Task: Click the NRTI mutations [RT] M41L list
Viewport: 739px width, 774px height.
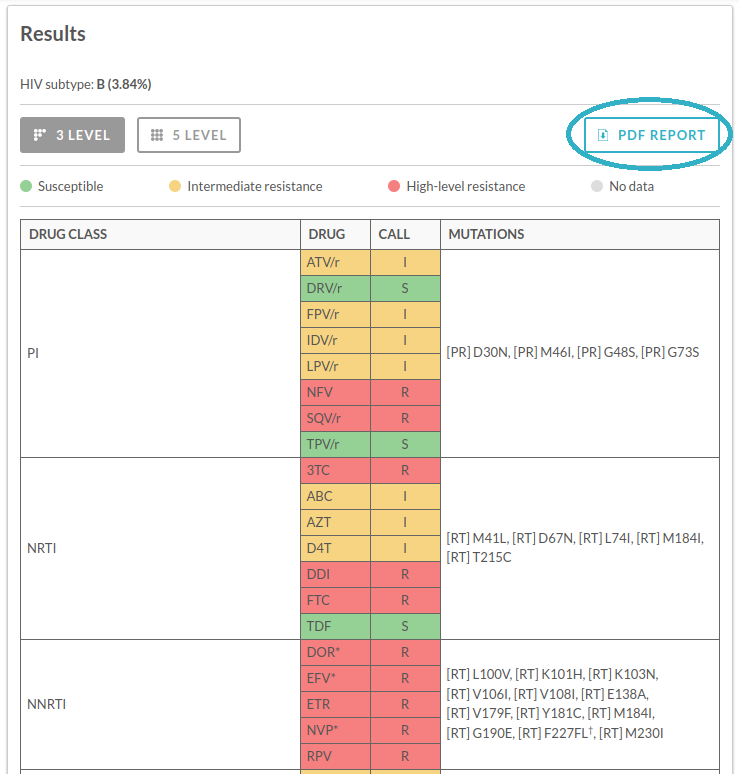Action: click(x=575, y=547)
